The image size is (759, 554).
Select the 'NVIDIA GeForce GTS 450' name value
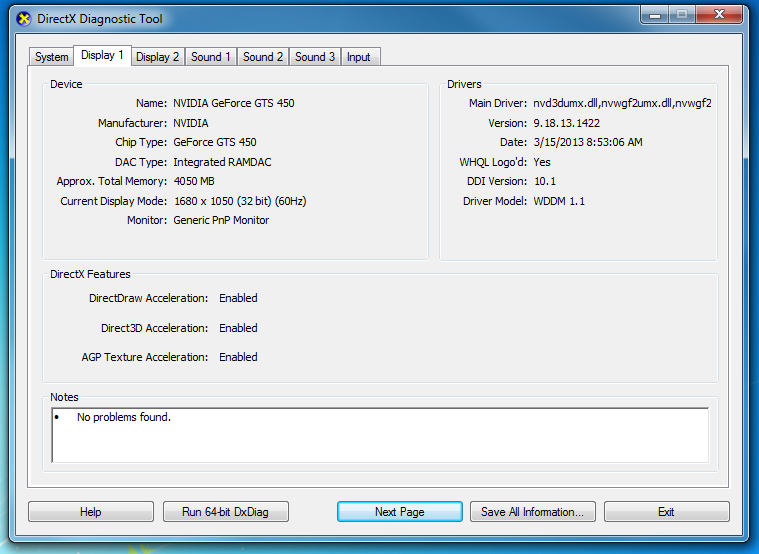pyautogui.click(x=234, y=103)
